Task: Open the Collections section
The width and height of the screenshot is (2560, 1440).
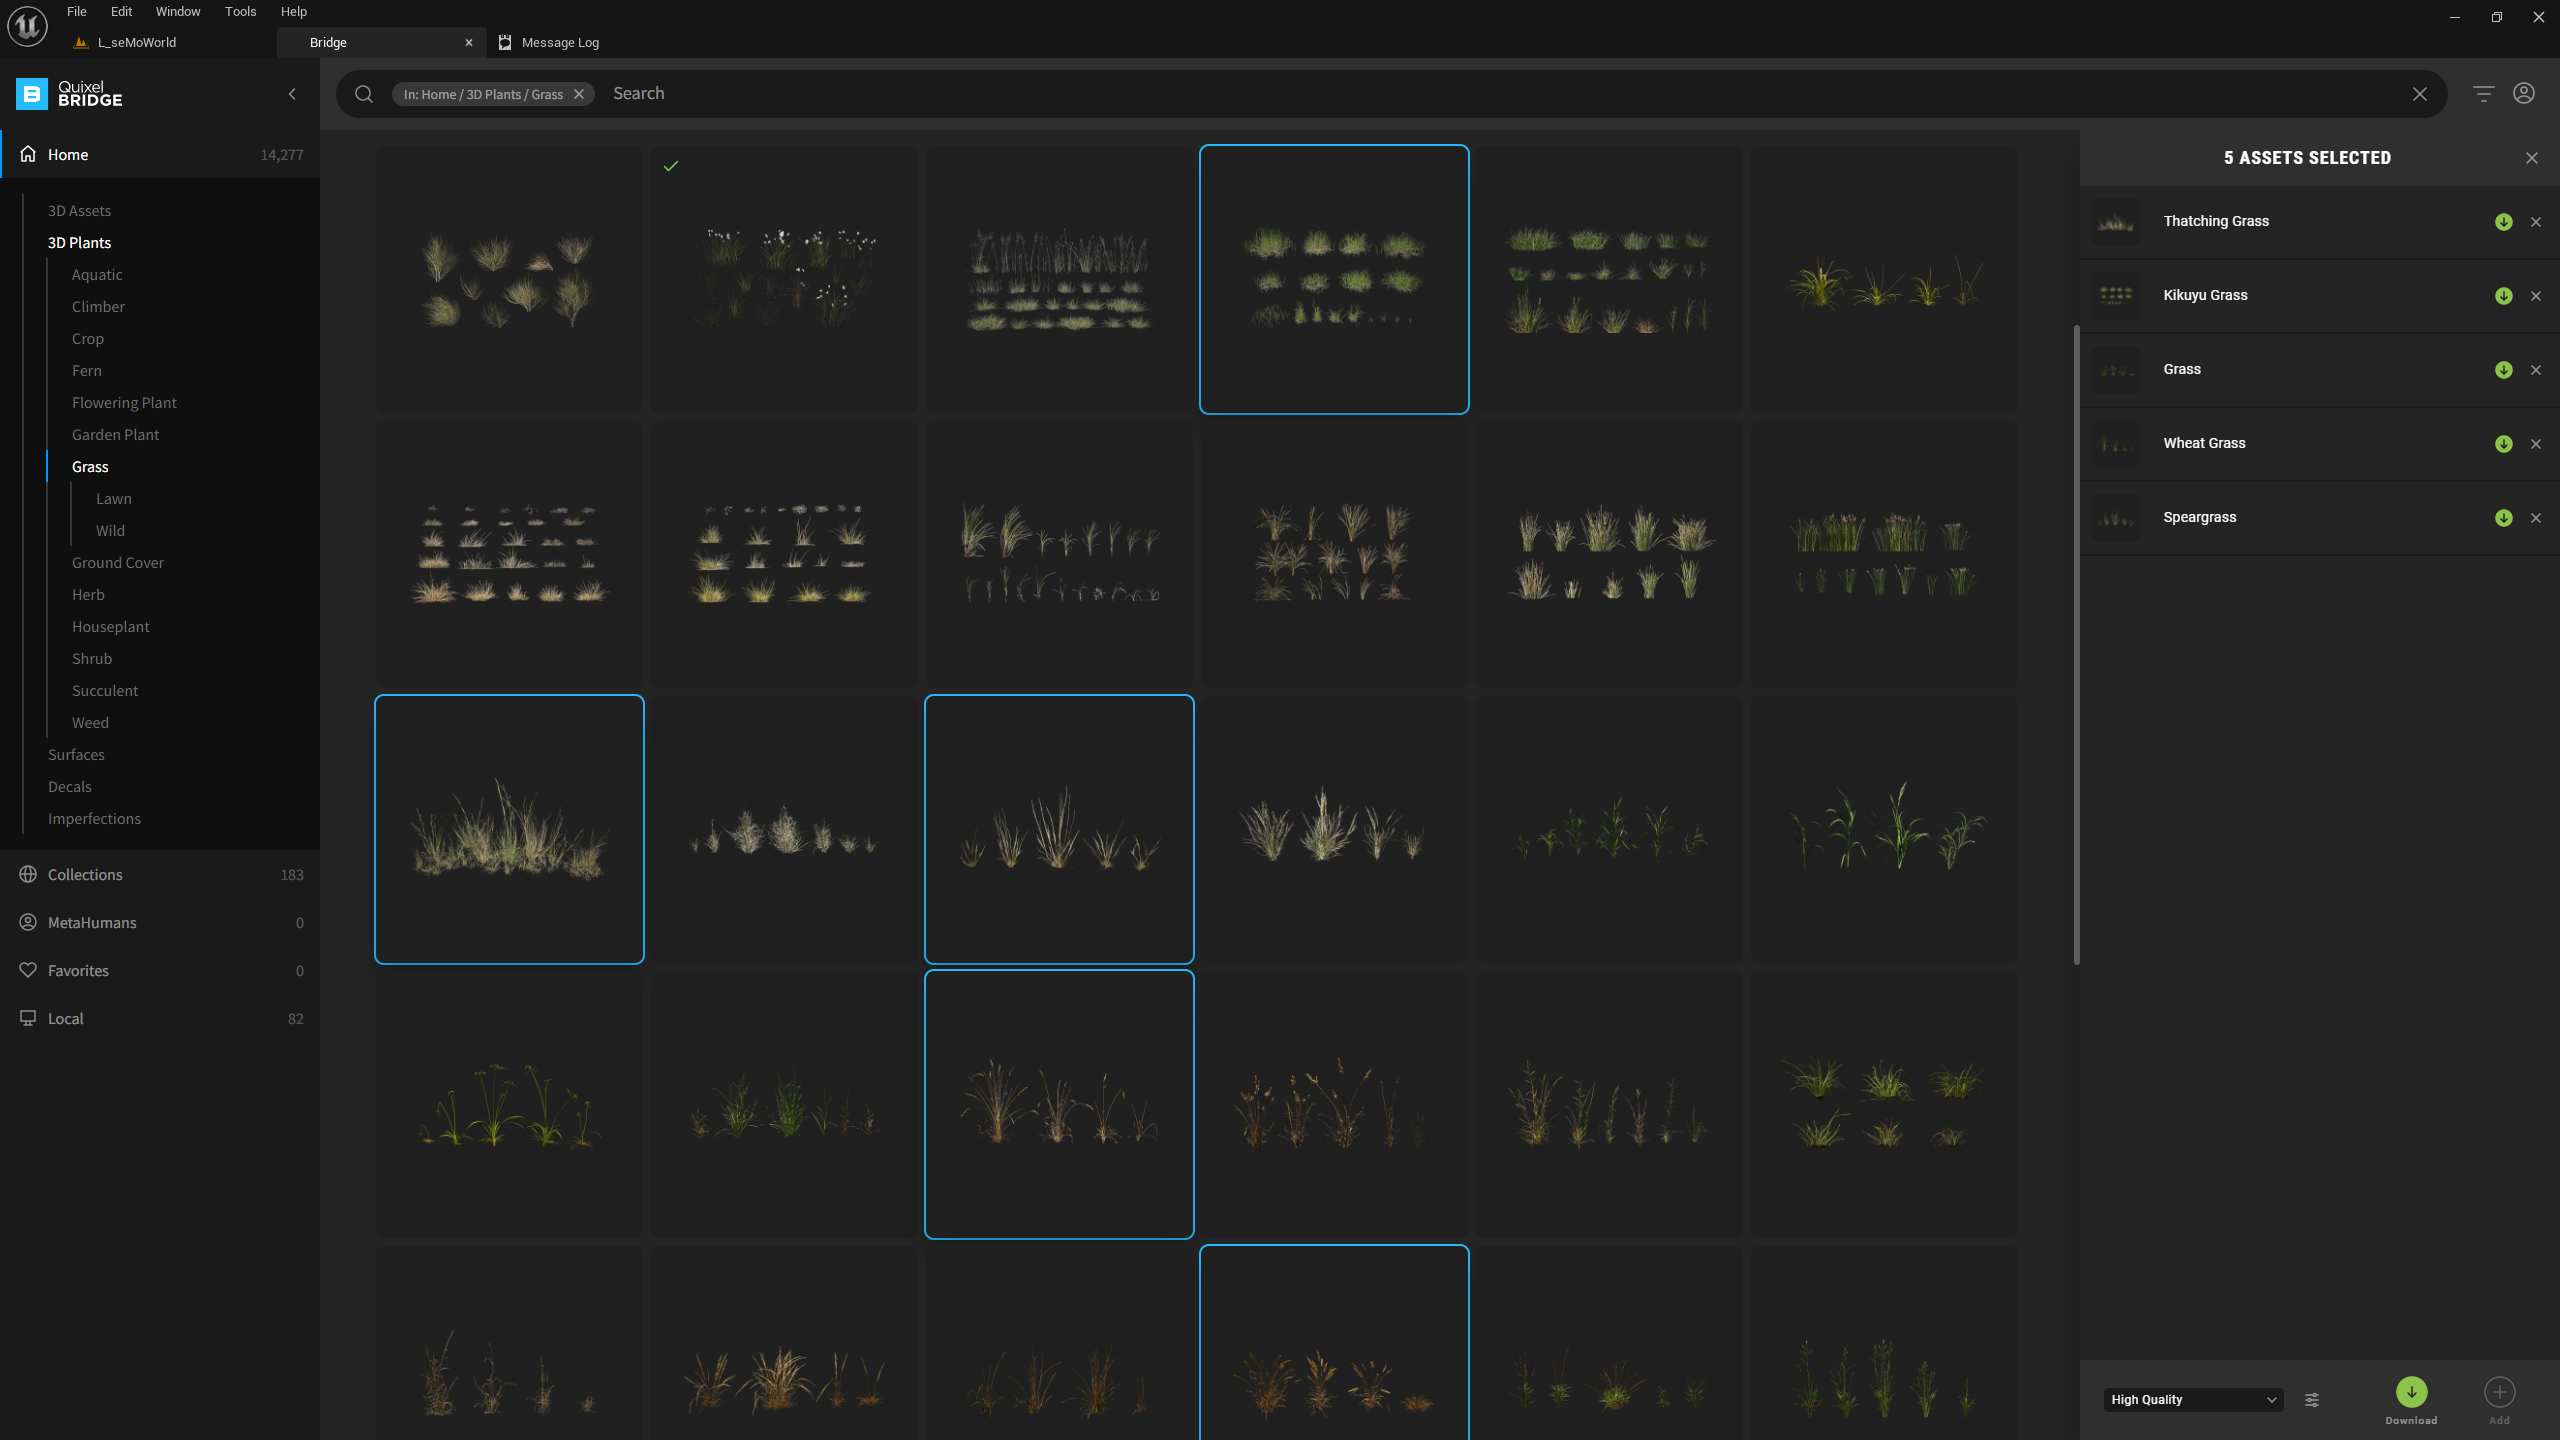Action: tap(85, 875)
